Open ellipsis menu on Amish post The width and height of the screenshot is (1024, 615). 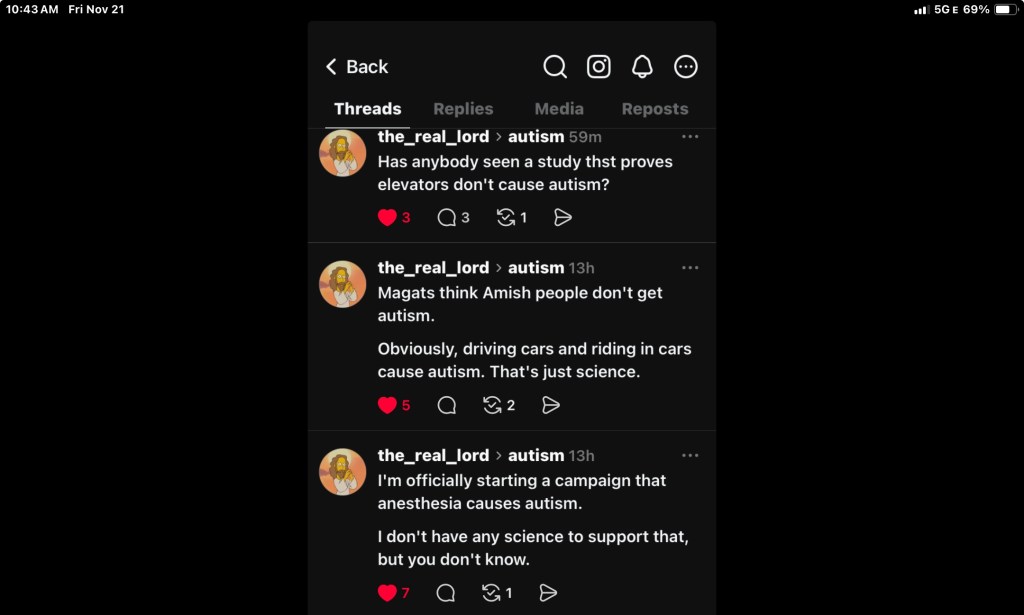690,268
